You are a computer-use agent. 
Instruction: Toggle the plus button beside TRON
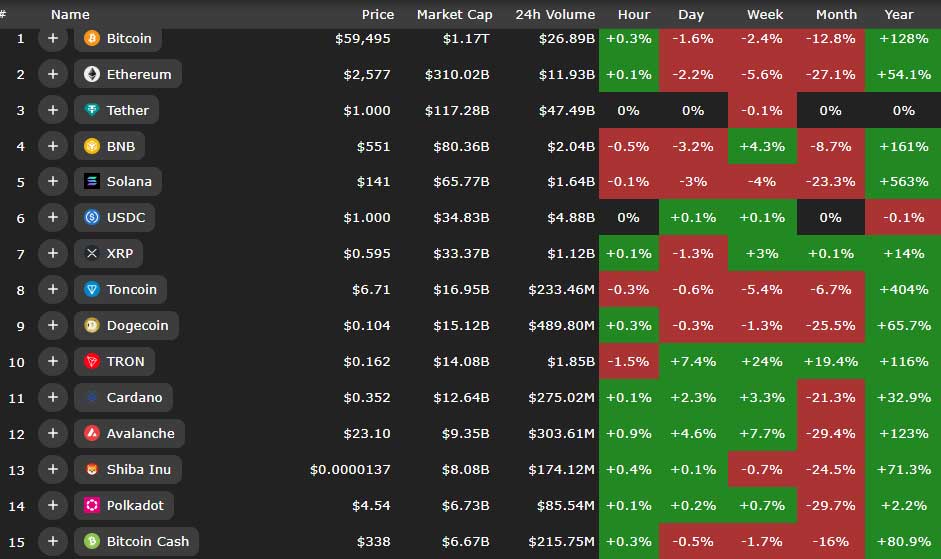[52, 362]
